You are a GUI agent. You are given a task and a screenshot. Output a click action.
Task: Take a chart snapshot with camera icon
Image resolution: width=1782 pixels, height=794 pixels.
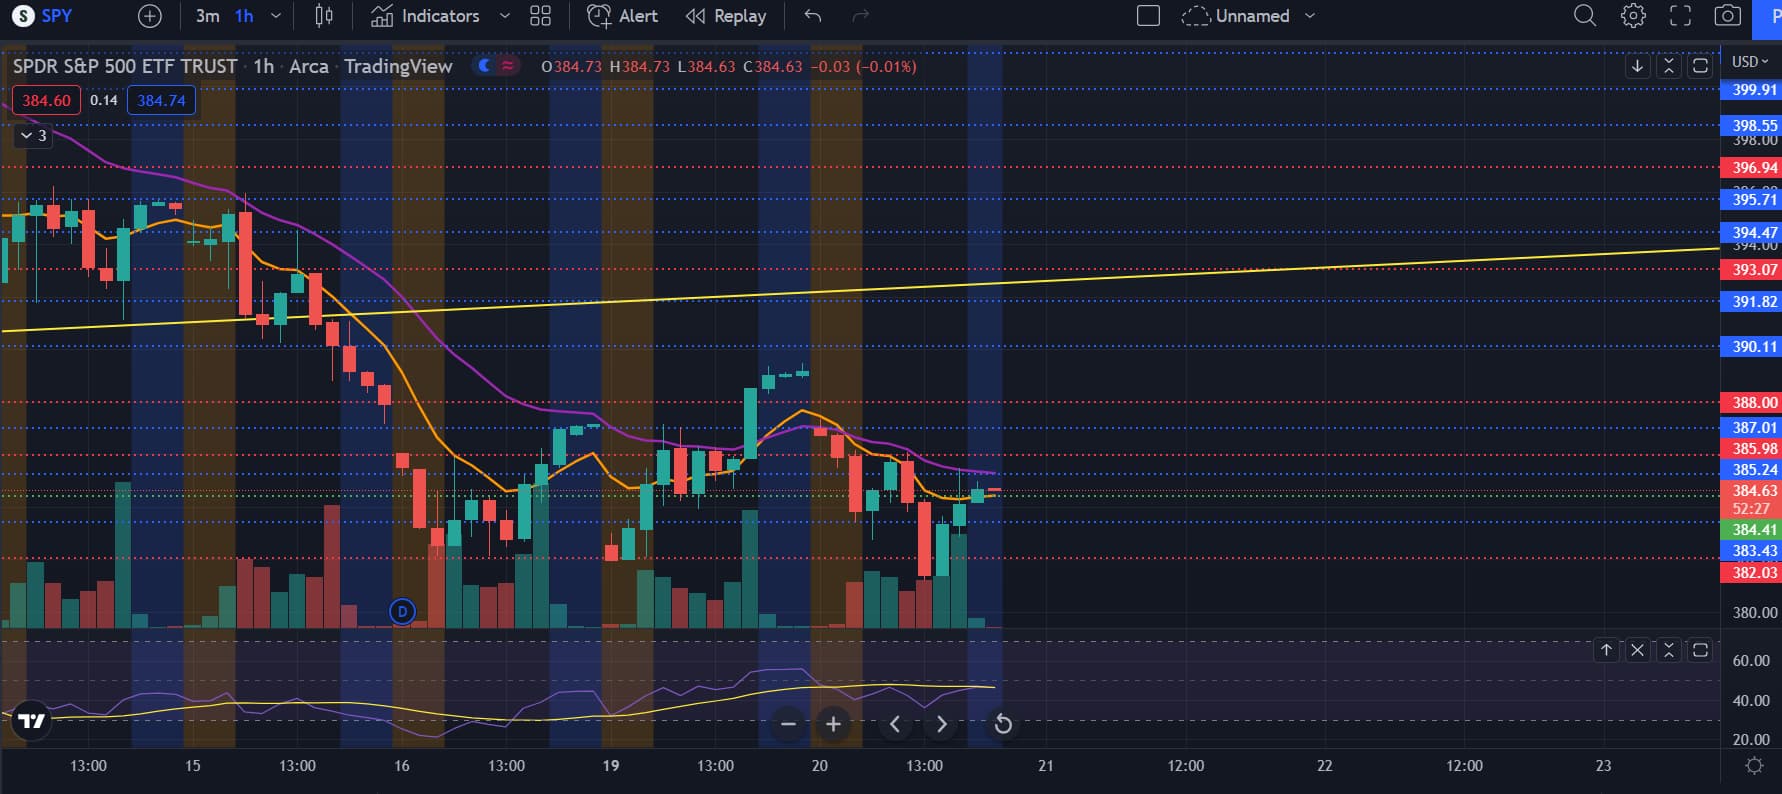pos(1727,16)
